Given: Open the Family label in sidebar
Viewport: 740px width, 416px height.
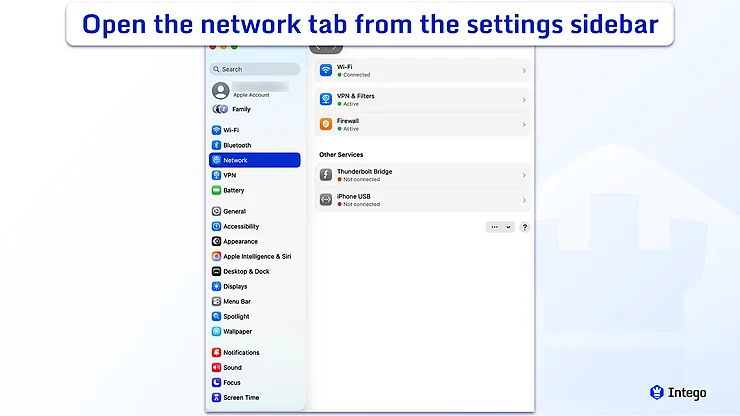Looking at the screenshot, I should pyautogui.click(x=241, y=109).
